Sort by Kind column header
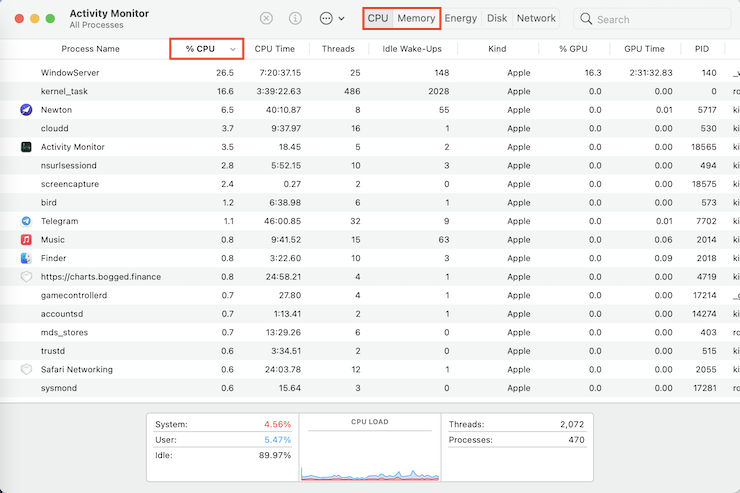 497,49
